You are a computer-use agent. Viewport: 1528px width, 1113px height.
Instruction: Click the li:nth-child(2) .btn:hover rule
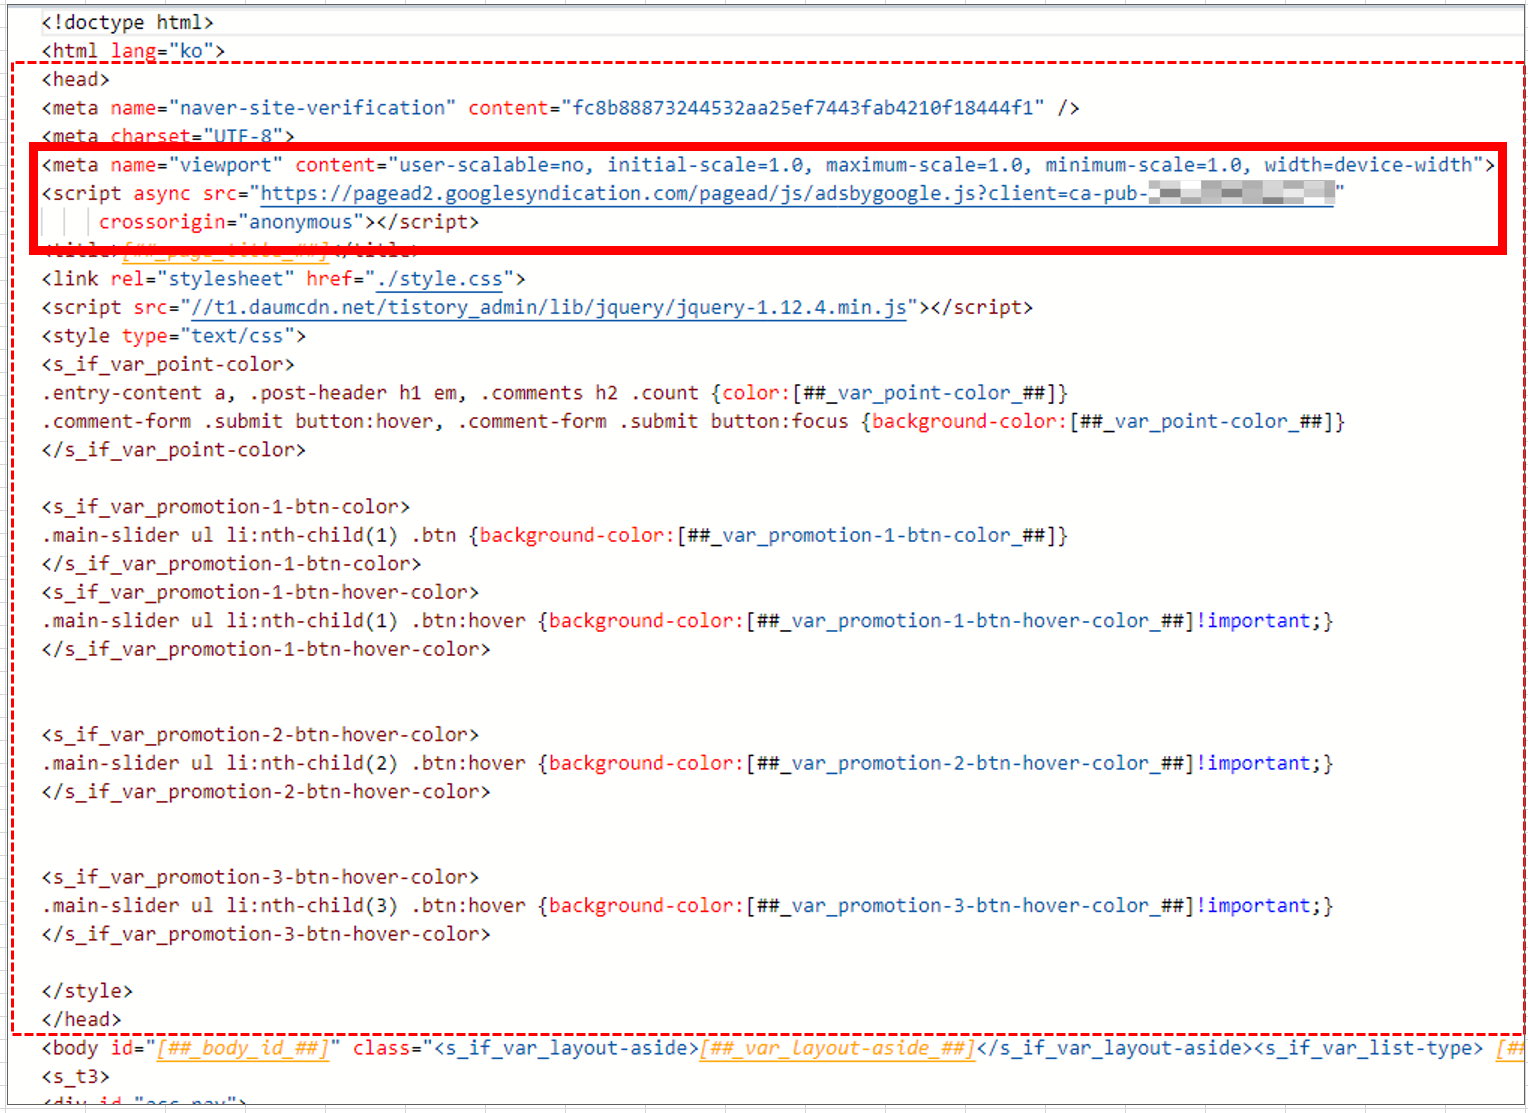(687, 764)
